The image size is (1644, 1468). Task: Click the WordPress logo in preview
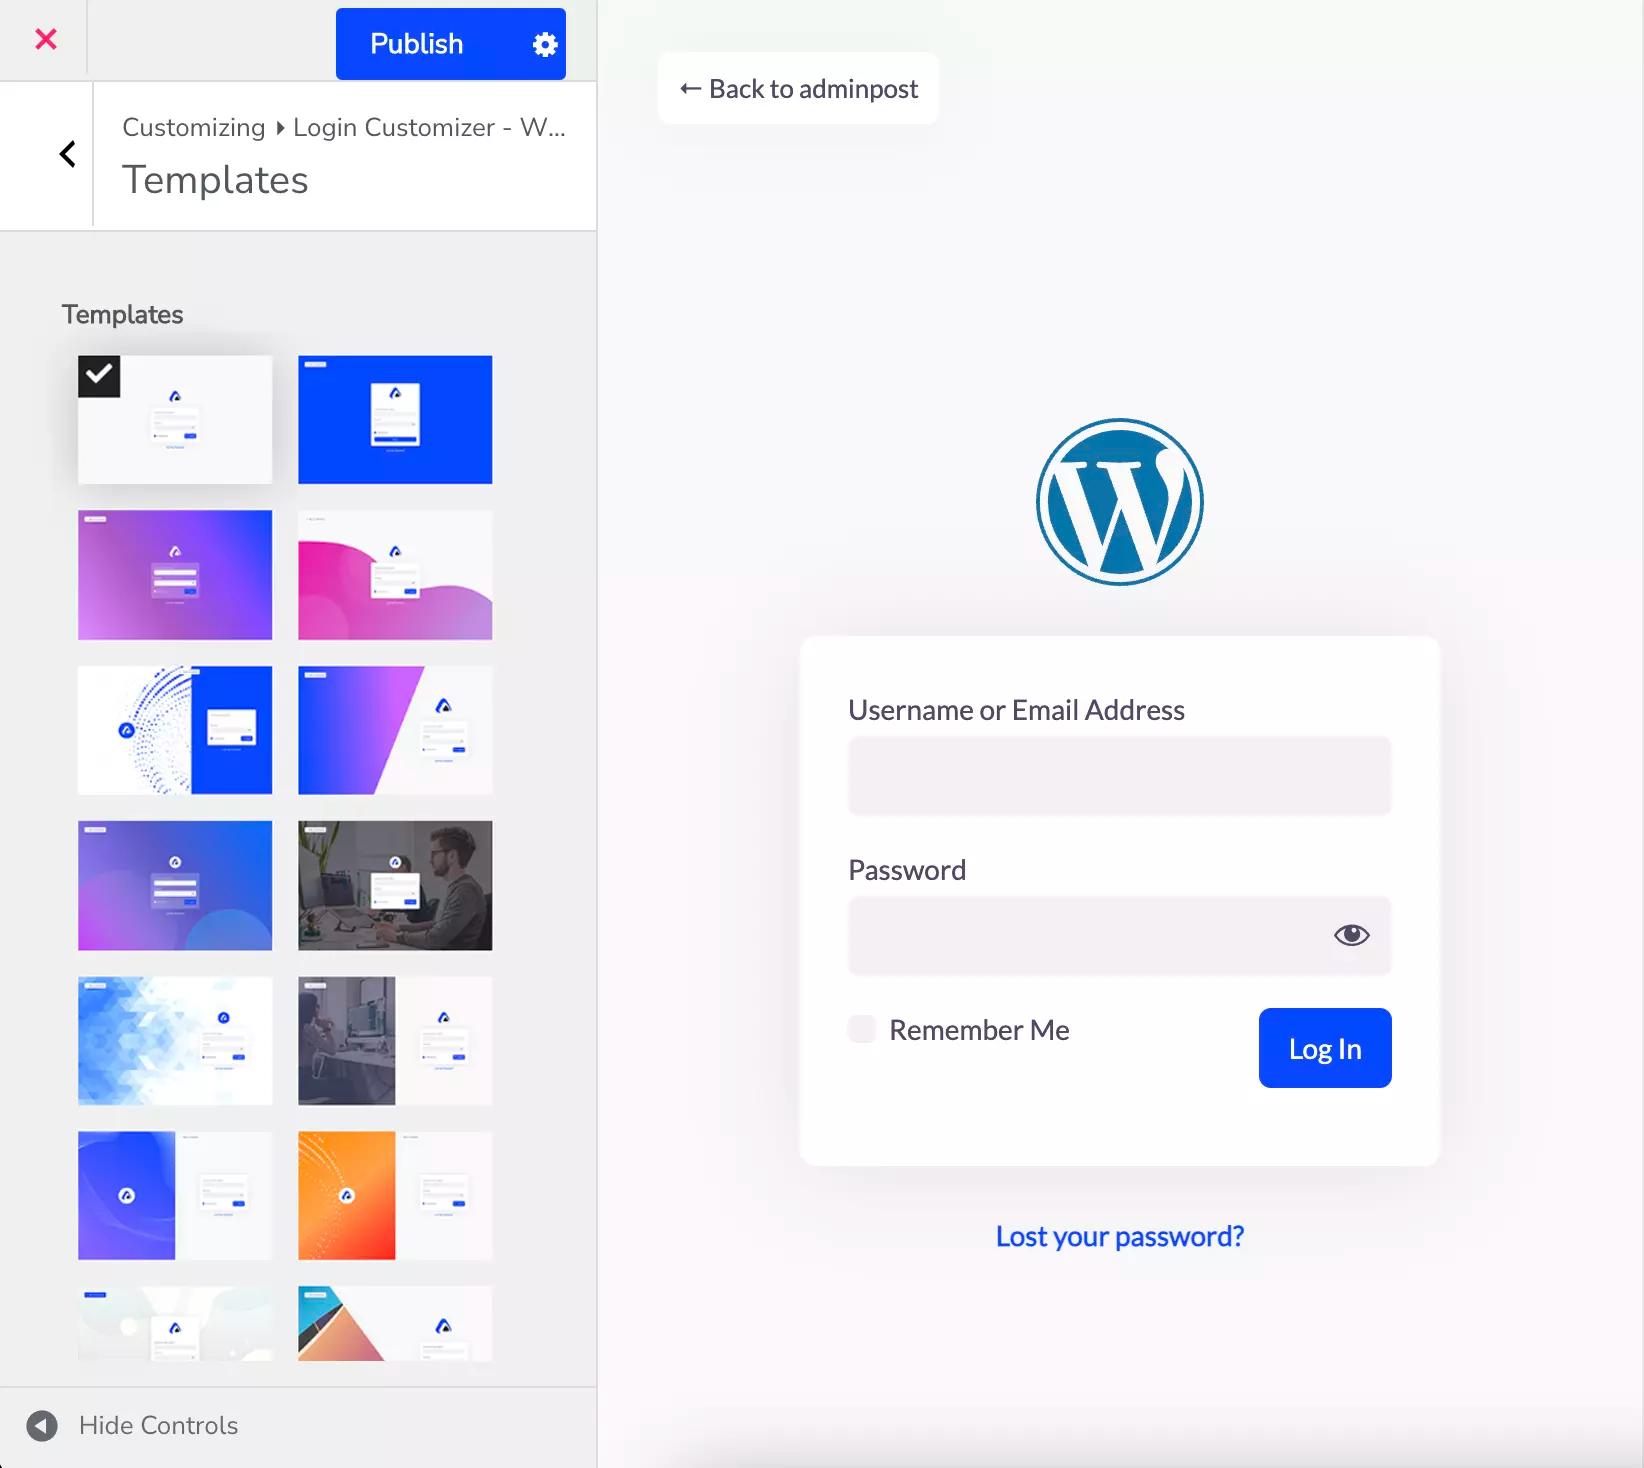tap(1120, 502)
